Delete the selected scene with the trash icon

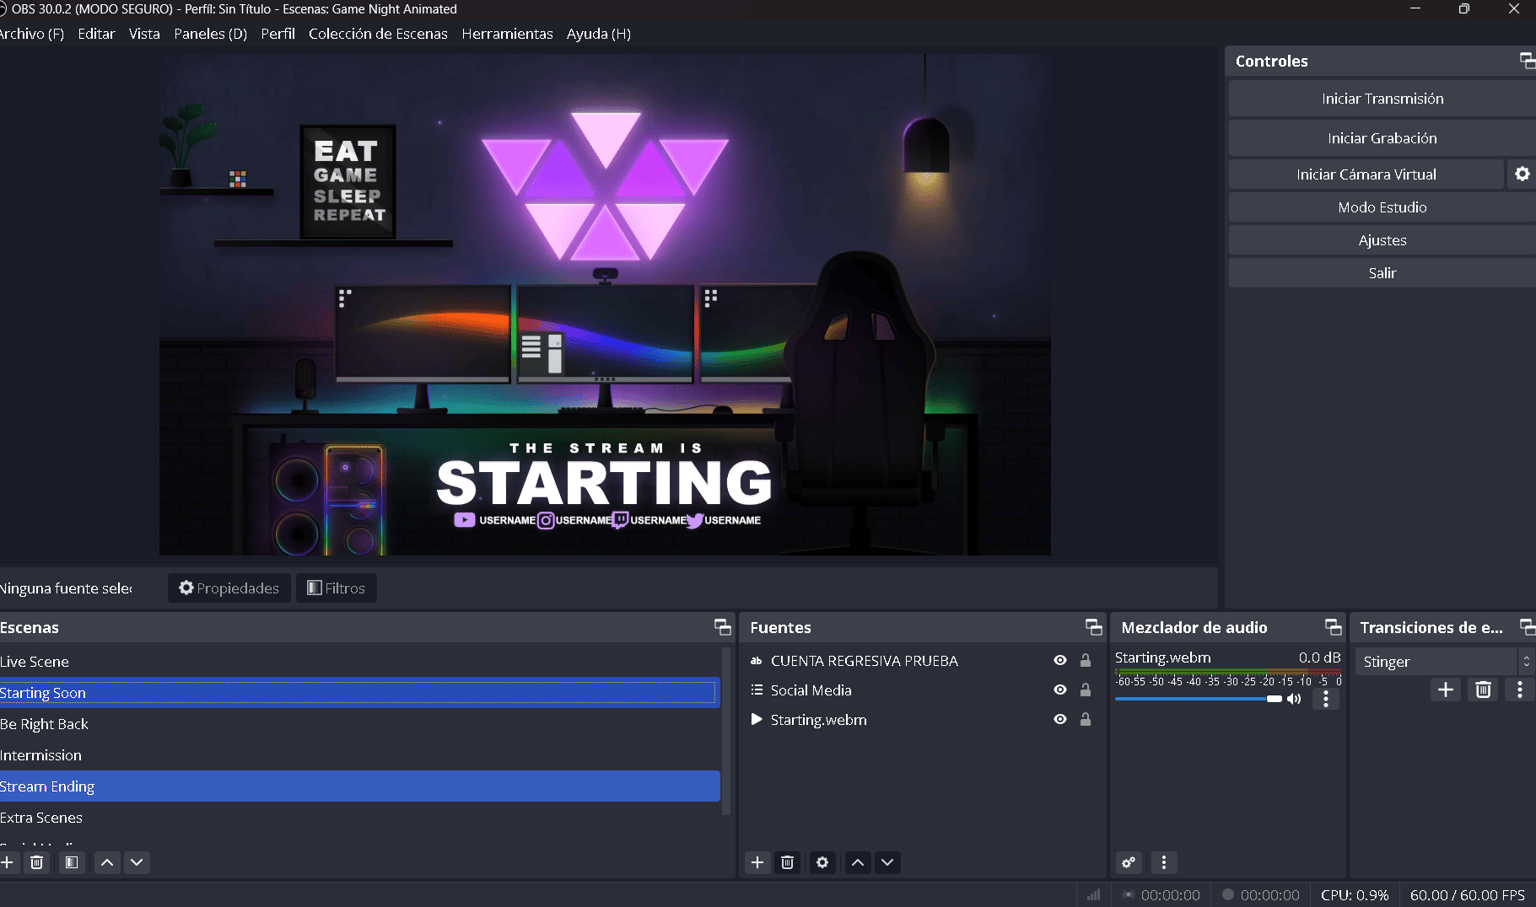[x=37, y=862]
